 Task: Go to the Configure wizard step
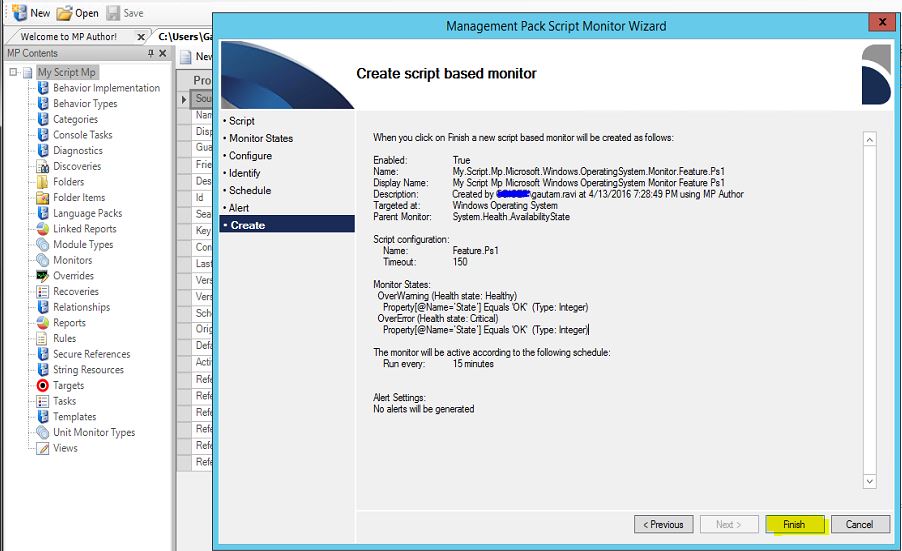point(250,155)
